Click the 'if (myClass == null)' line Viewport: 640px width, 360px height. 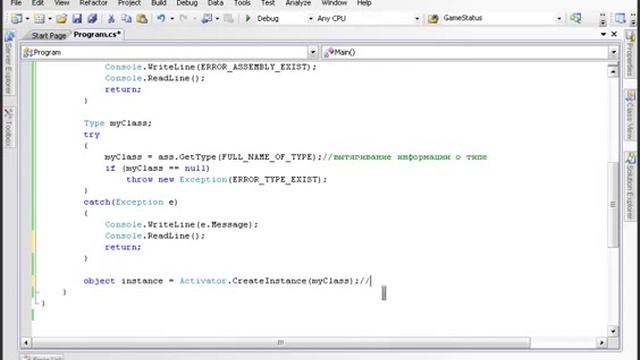(157, 168)
